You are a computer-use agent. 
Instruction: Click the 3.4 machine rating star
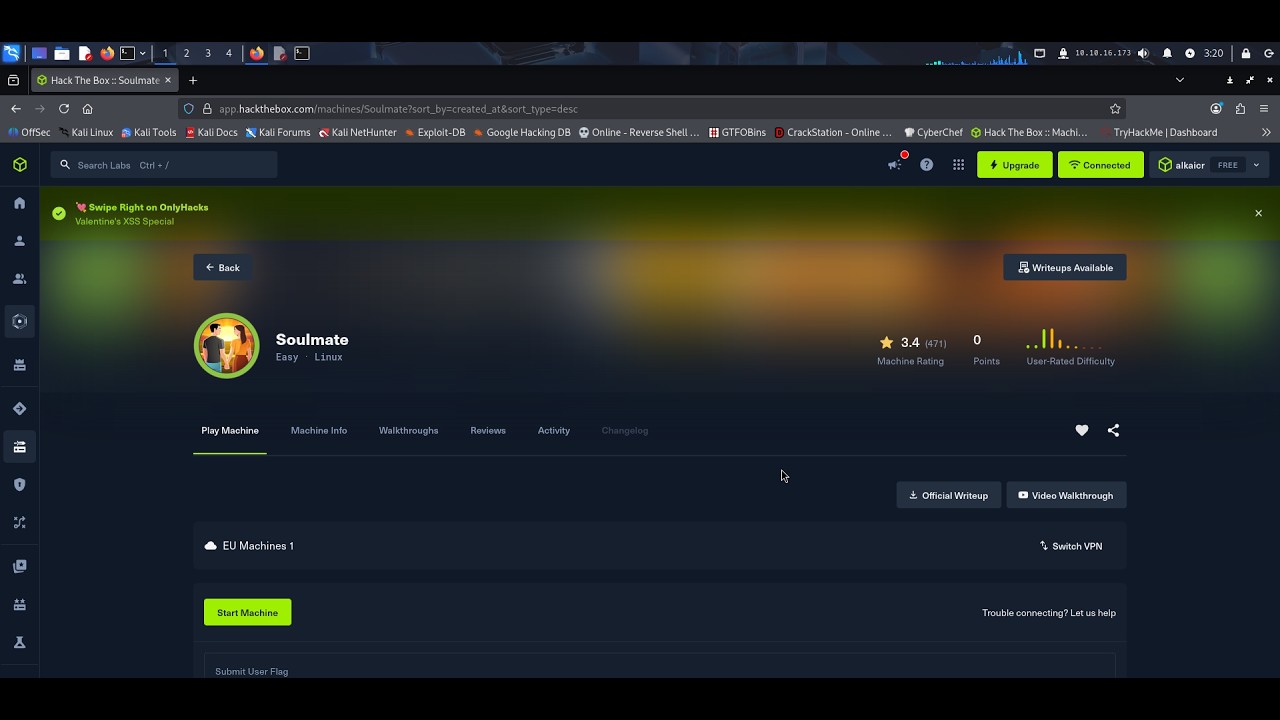[886, 342]
